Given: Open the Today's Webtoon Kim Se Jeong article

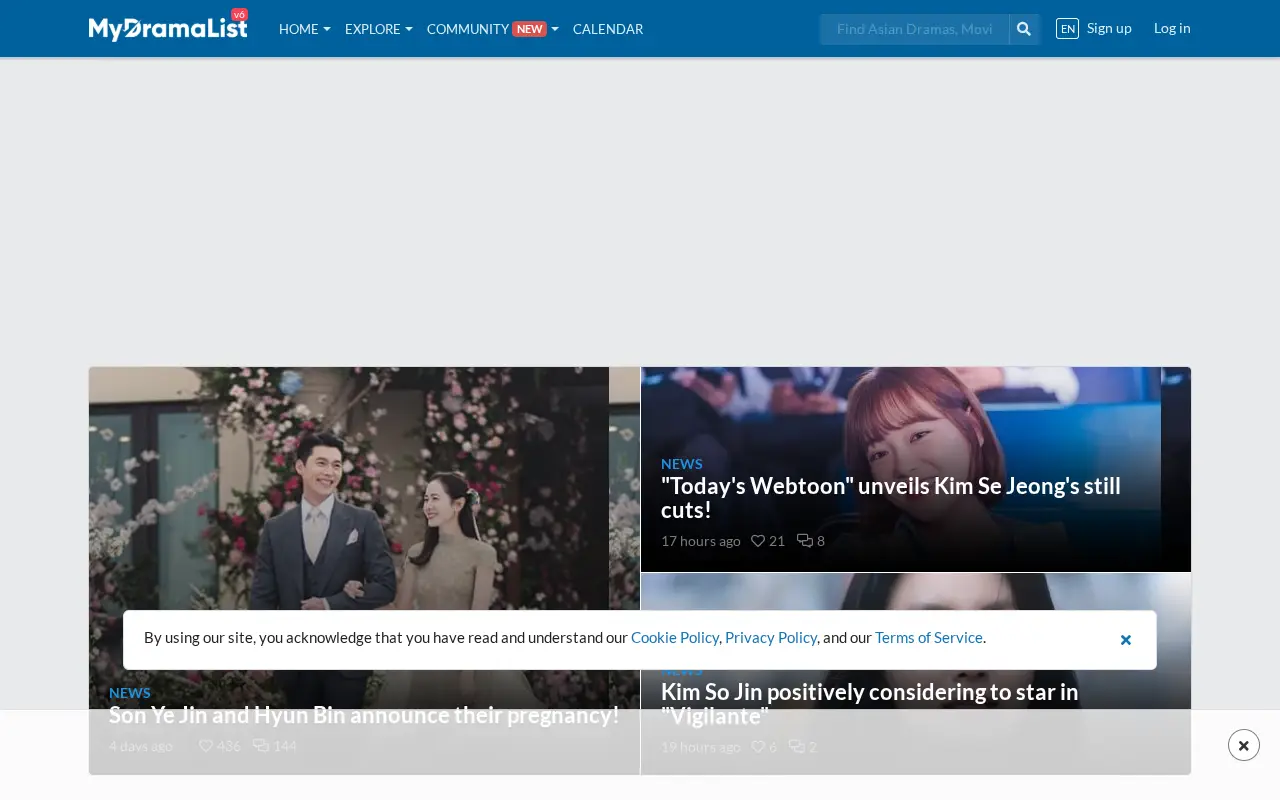Looking at the screenshot, I should click(x=891, y=498).
